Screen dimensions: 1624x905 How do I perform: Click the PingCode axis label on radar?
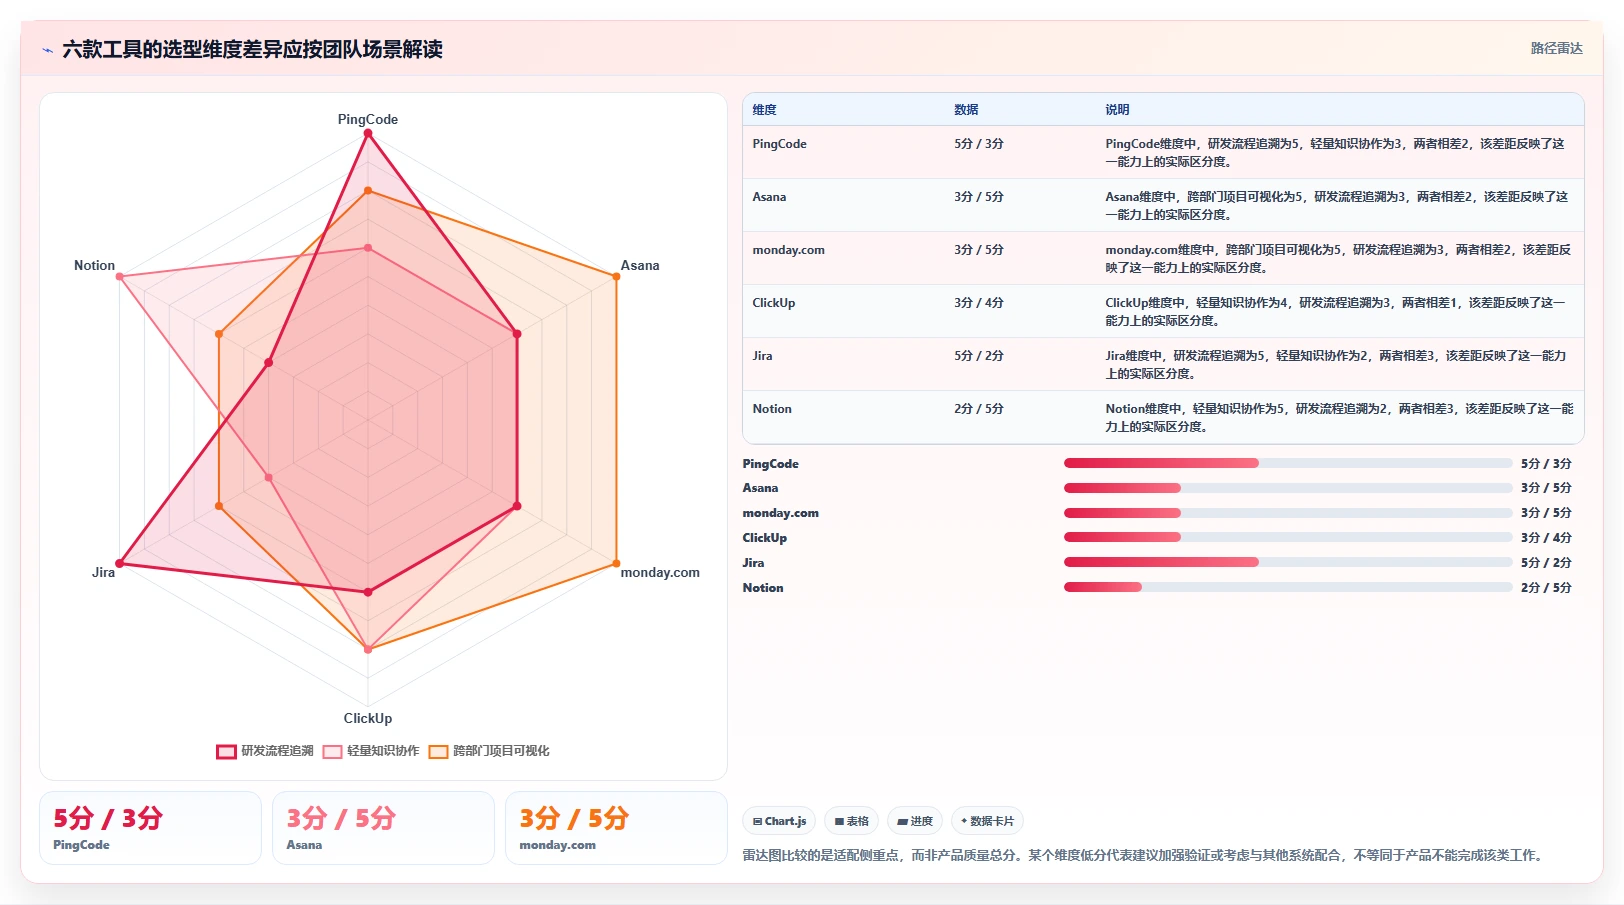tap(367, 119)
